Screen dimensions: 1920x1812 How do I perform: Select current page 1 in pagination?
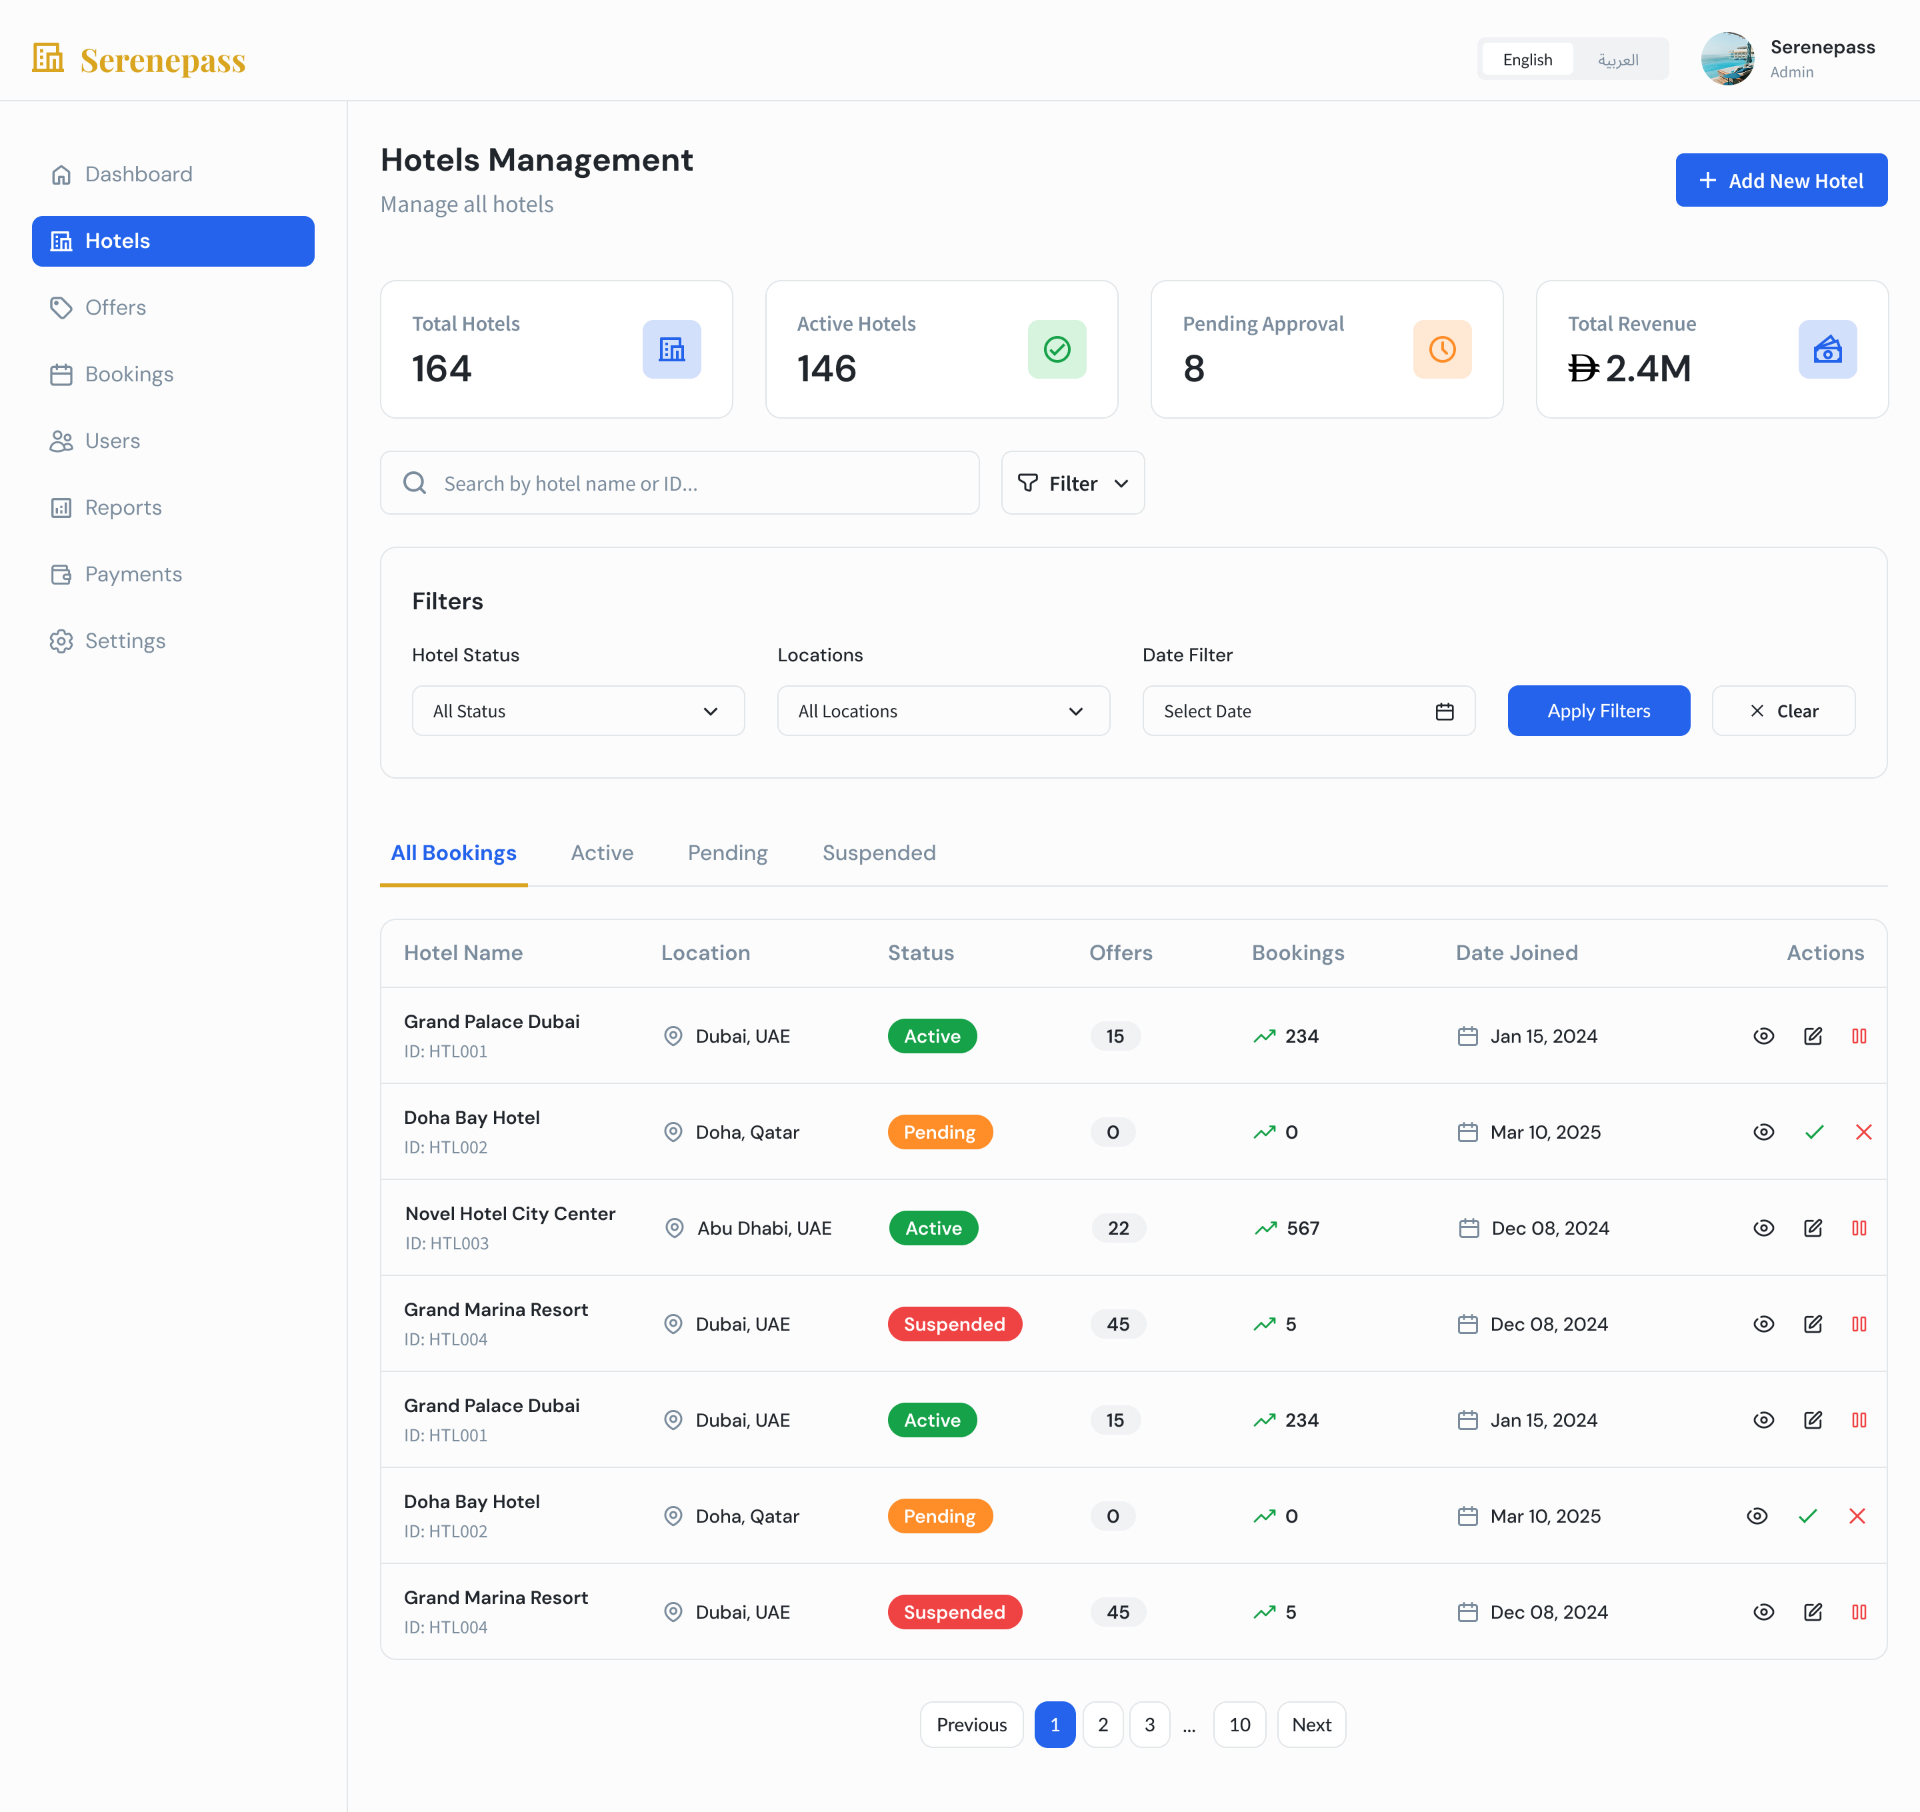point(1055,1725)
